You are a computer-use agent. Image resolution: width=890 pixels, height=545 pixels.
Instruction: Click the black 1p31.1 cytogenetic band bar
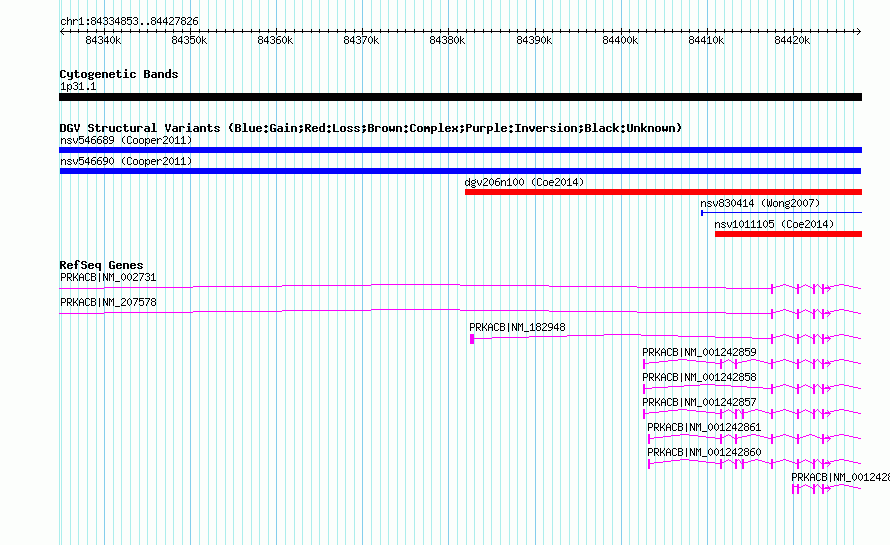(460, 97)
